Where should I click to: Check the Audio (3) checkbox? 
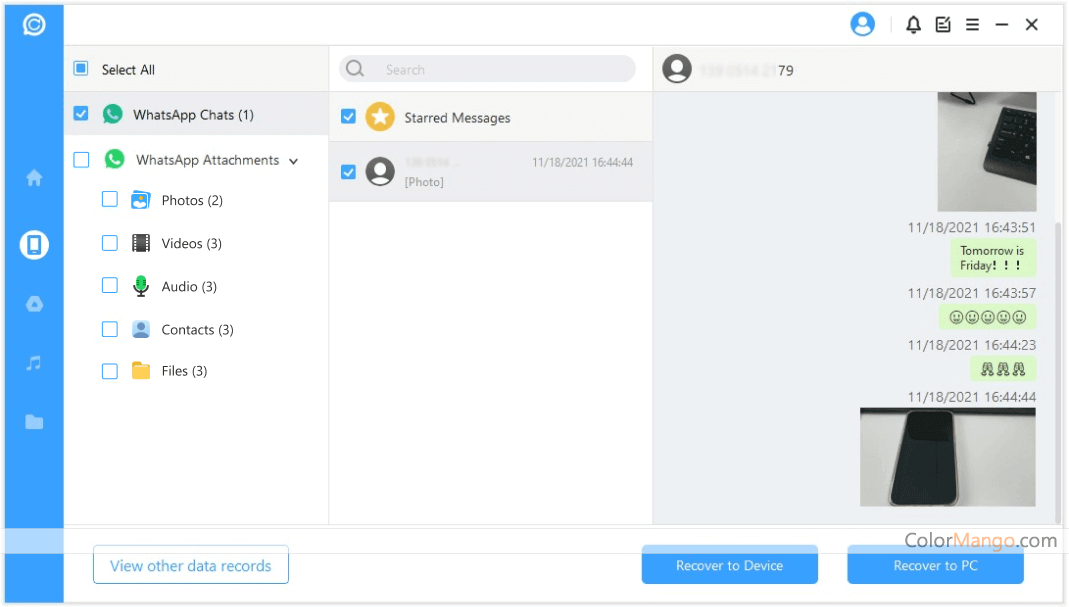[x=110, y=285]
